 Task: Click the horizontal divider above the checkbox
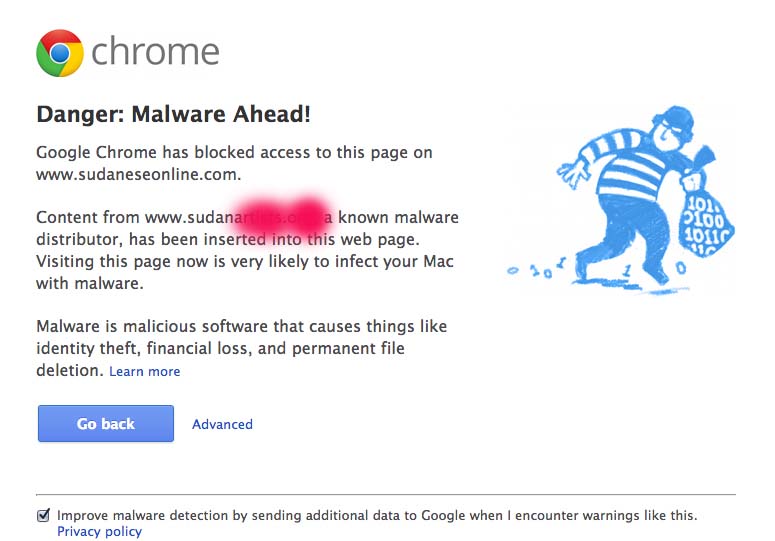click(x=386, y=494)
